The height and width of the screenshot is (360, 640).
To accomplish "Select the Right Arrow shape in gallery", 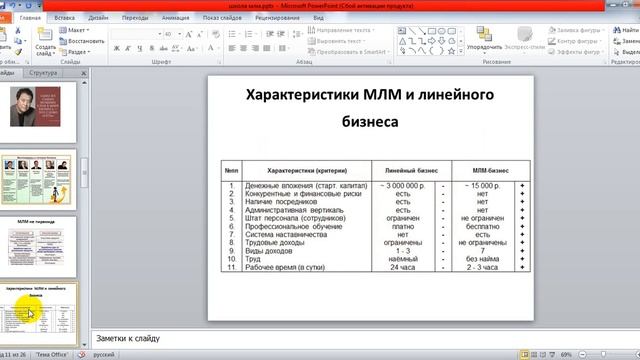I will tap(432, 41).
